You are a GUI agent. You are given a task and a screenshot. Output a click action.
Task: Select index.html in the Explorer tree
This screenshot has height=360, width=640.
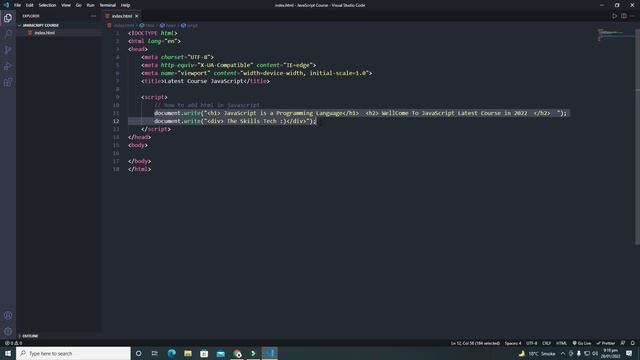(44, 33)
